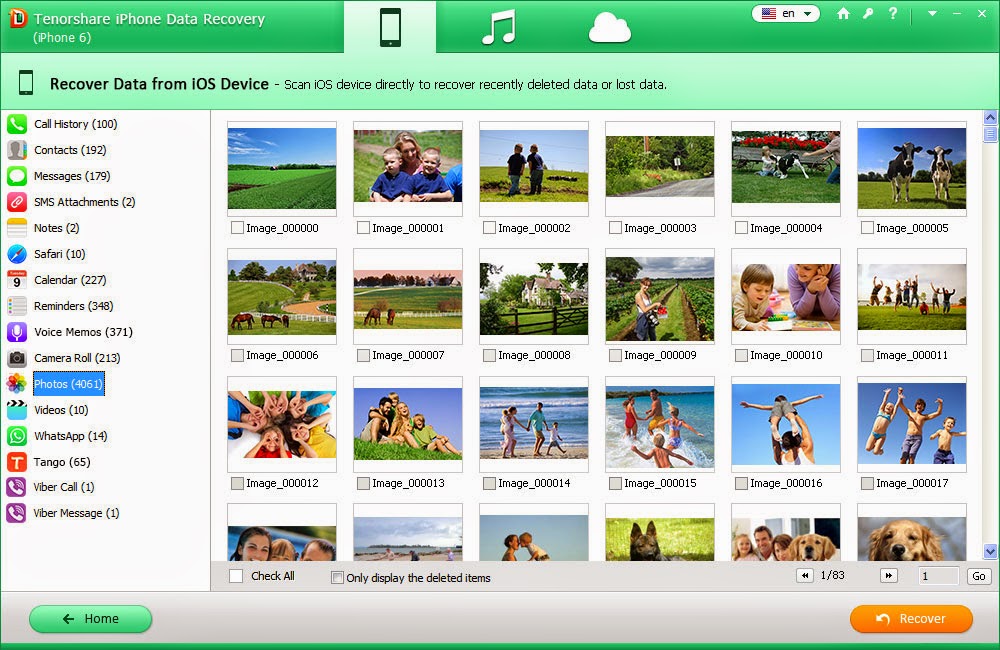Open Camera Roll (213) in sidebar

click(77, 358)
